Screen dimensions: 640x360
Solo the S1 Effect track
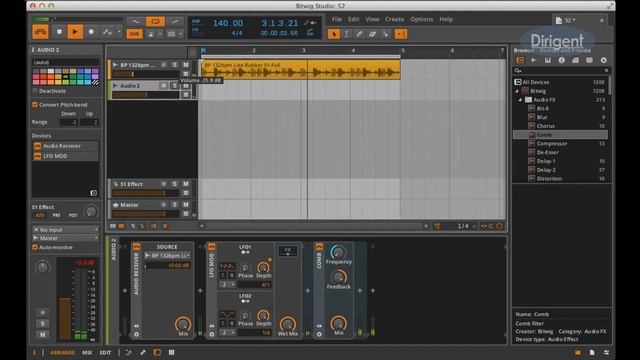175,184
